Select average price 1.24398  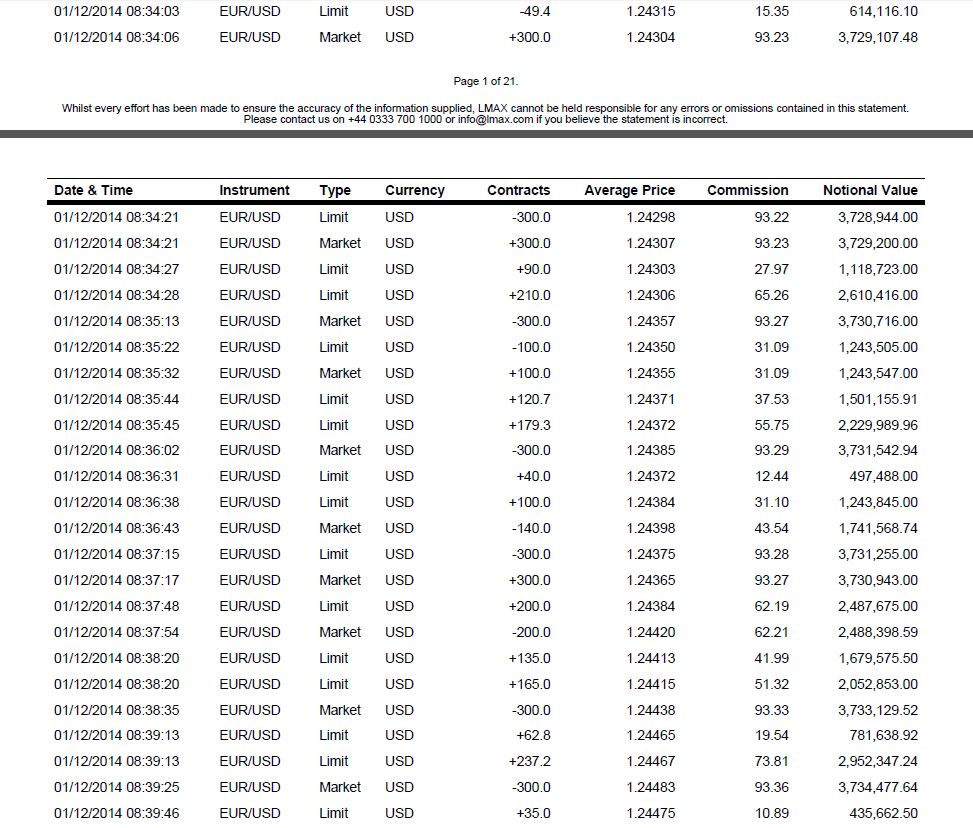pyautogui.click(x=650, y=529)
